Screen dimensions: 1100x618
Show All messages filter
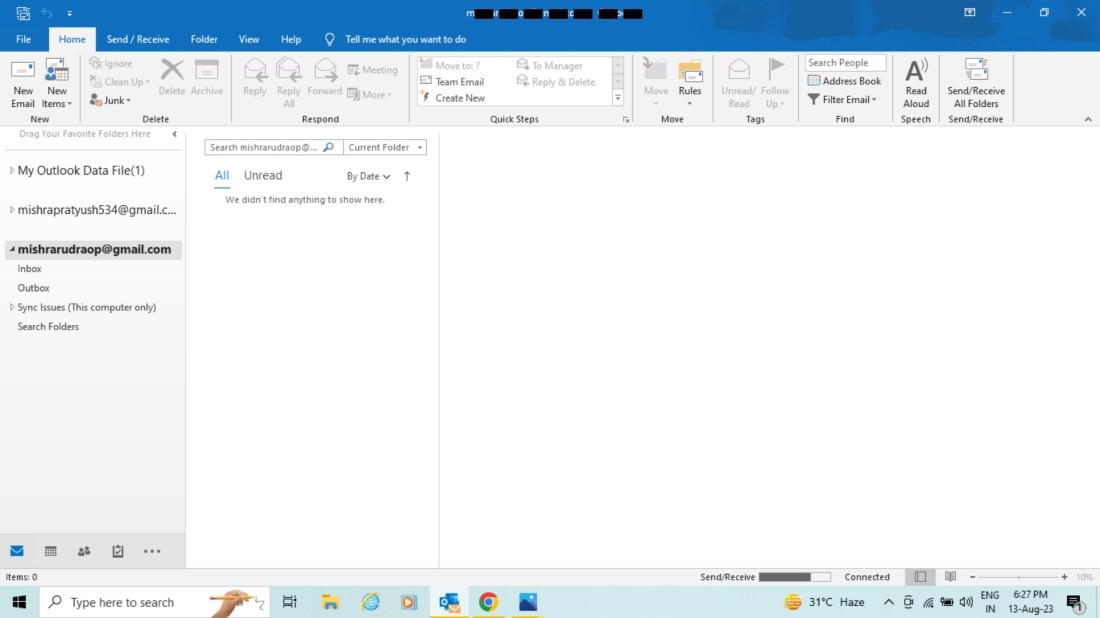pyautogui.click(x=222, y=175)
